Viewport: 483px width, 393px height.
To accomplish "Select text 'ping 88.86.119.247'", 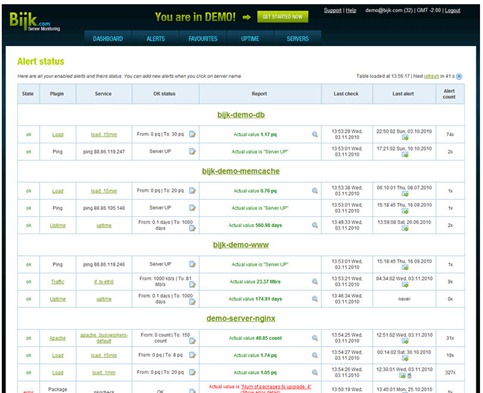I will 104,152.
